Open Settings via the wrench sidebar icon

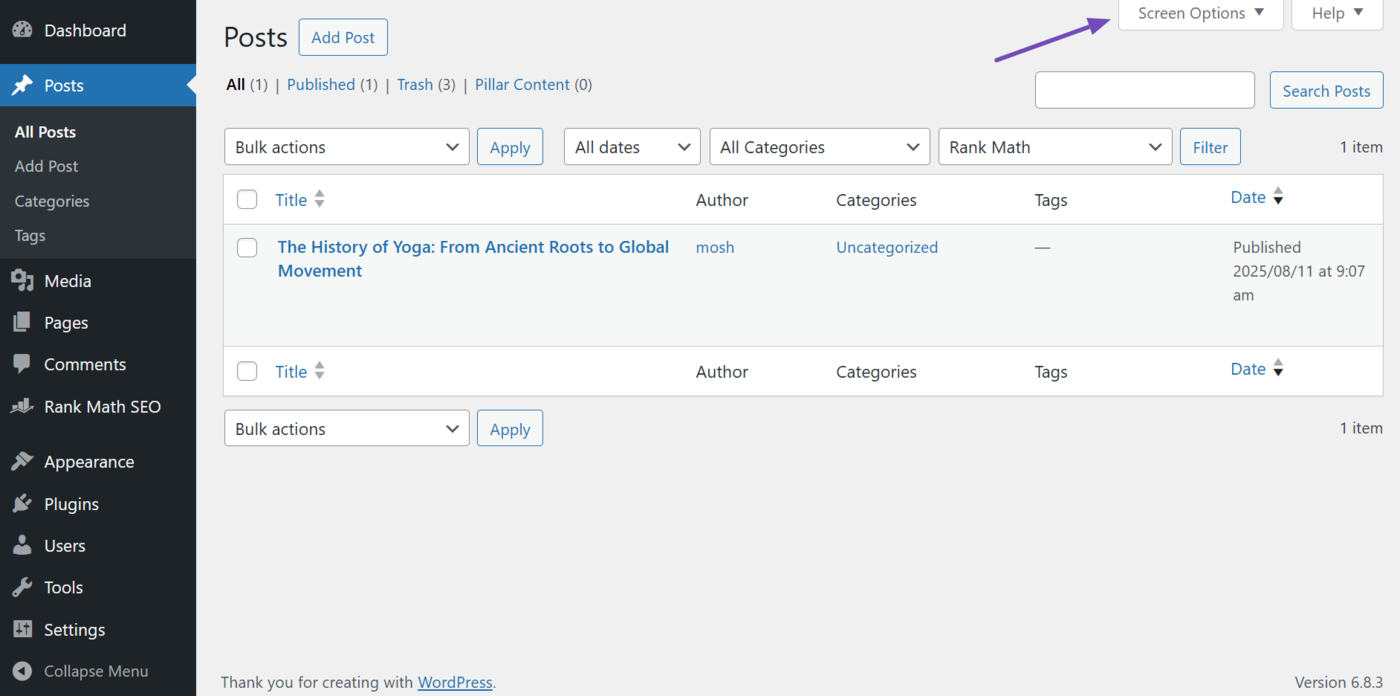(21, 629)
